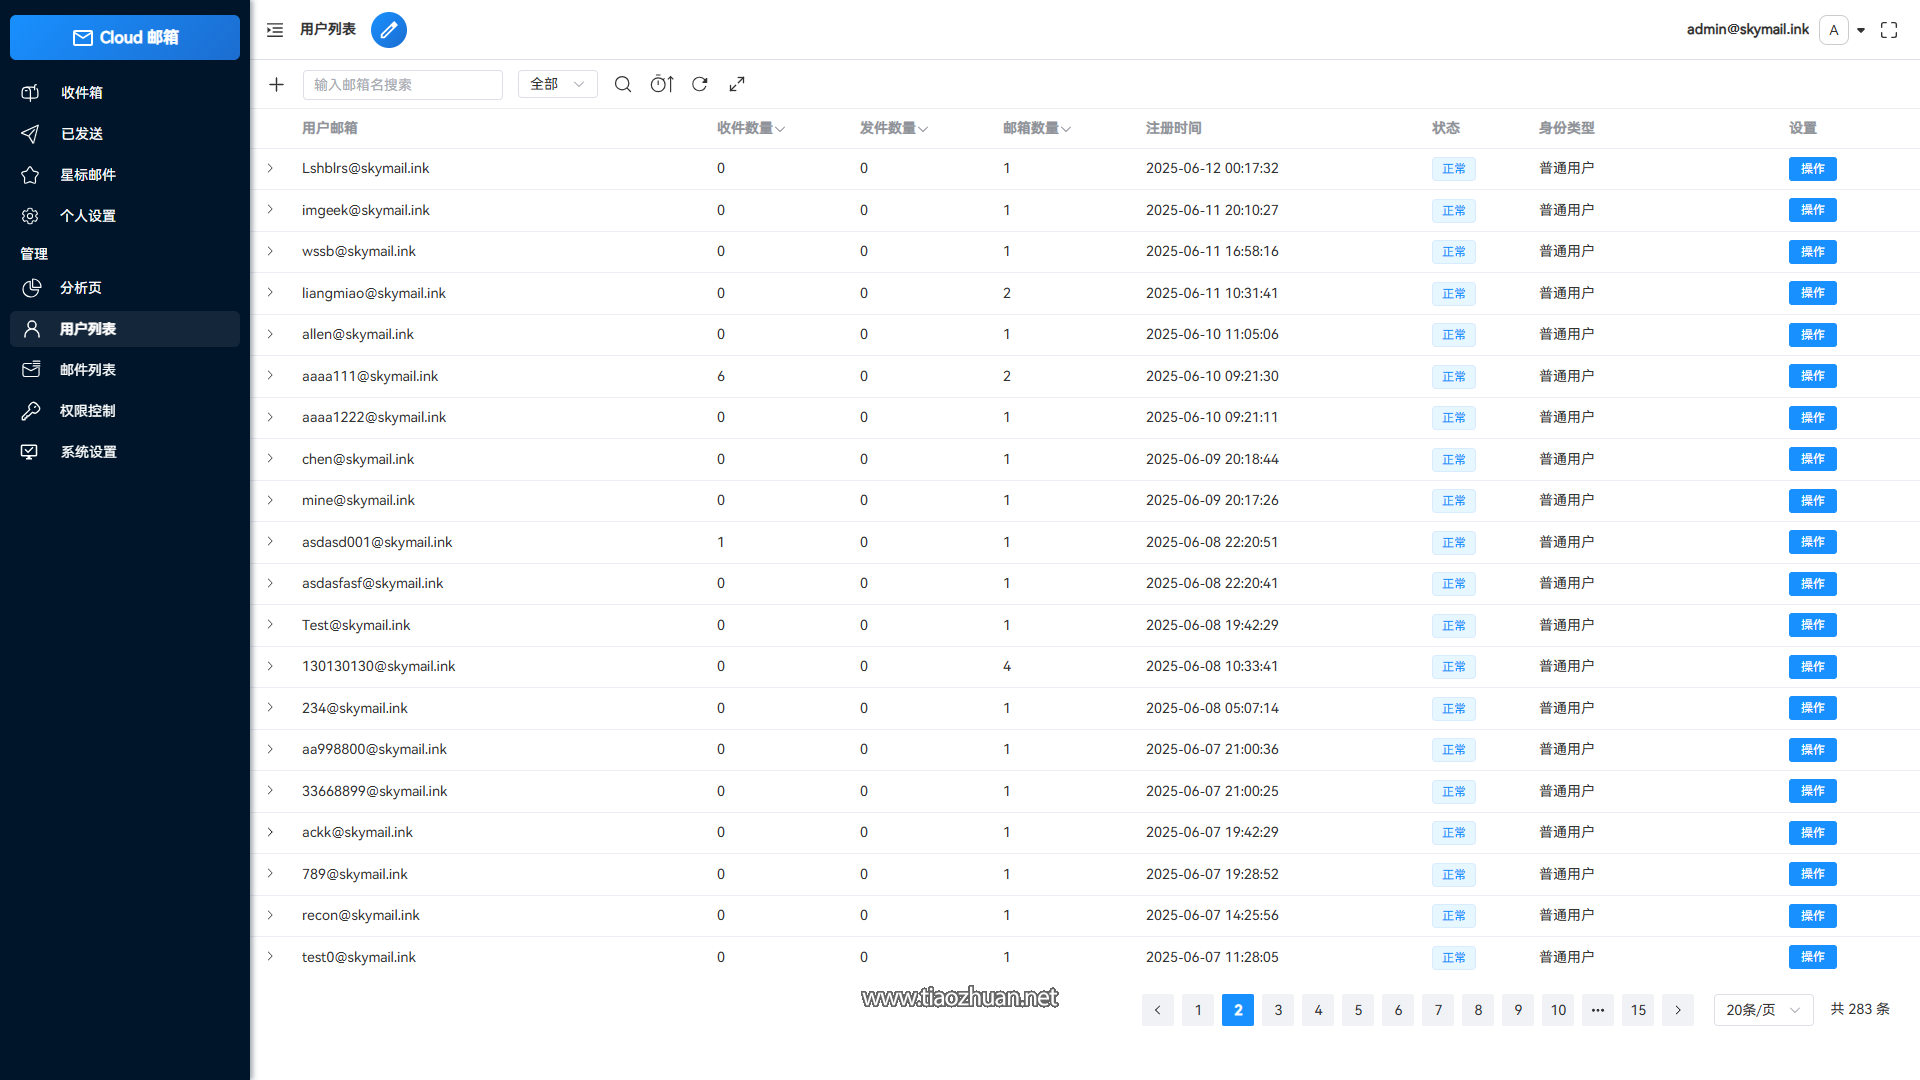Open the 全部 status filter dropdown
Screen dimensions: 1920x1080
pos(557,85)
